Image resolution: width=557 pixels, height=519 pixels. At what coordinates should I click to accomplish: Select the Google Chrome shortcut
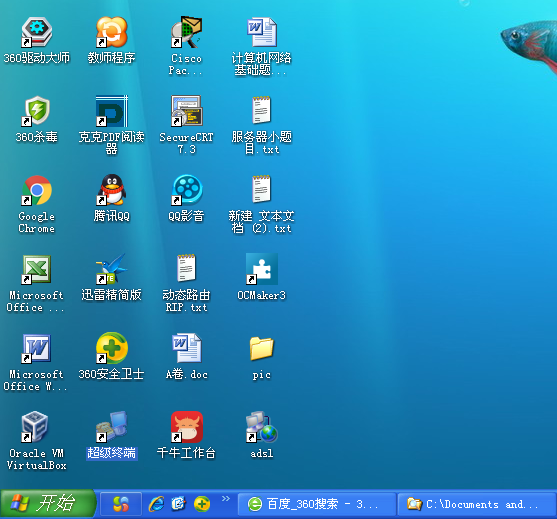pyautogui.click(x=37, y=190)
